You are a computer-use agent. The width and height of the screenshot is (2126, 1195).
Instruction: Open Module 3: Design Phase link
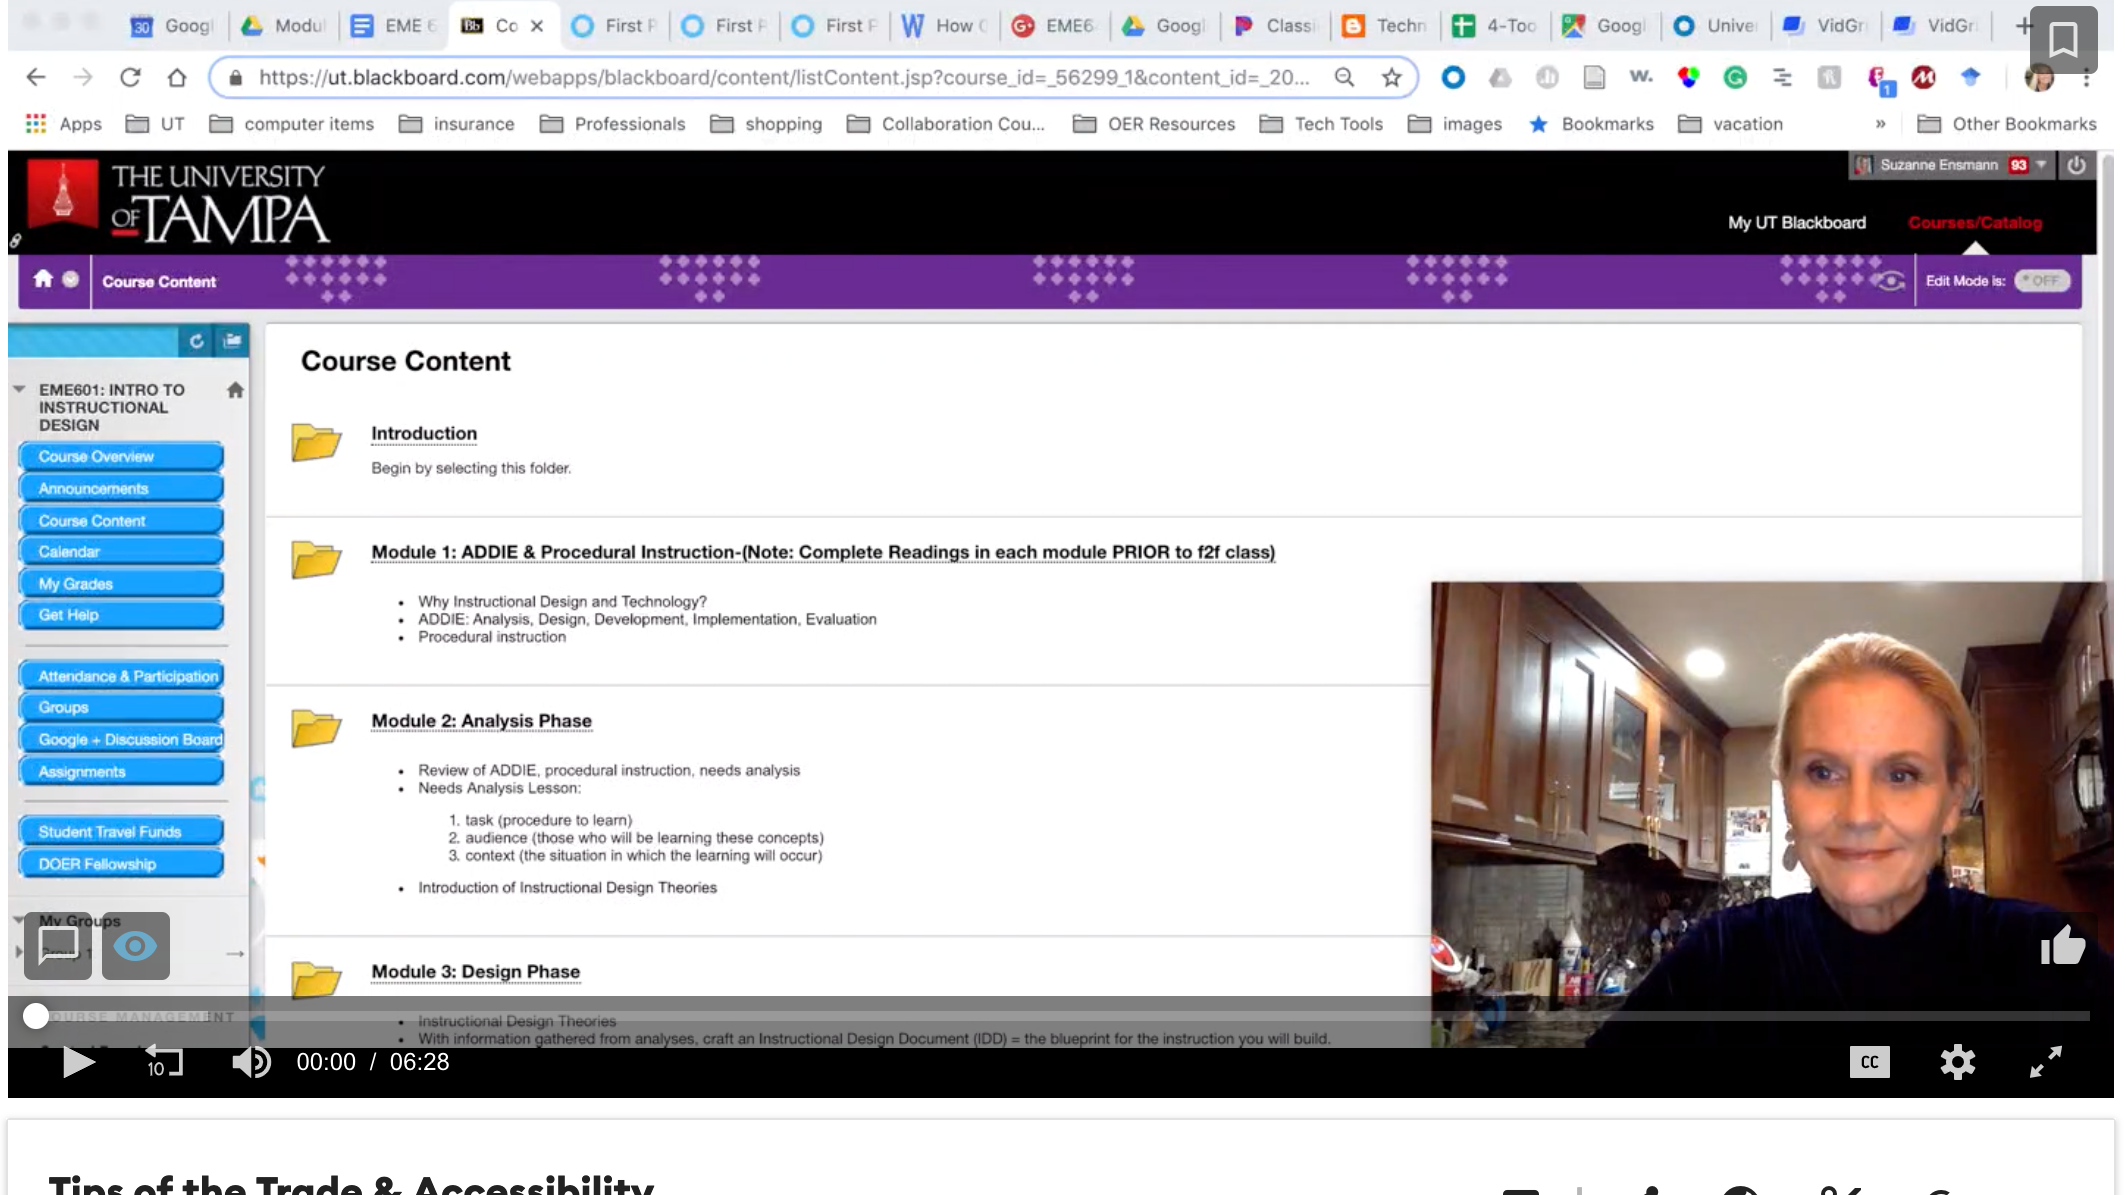[x=475, y=972]
